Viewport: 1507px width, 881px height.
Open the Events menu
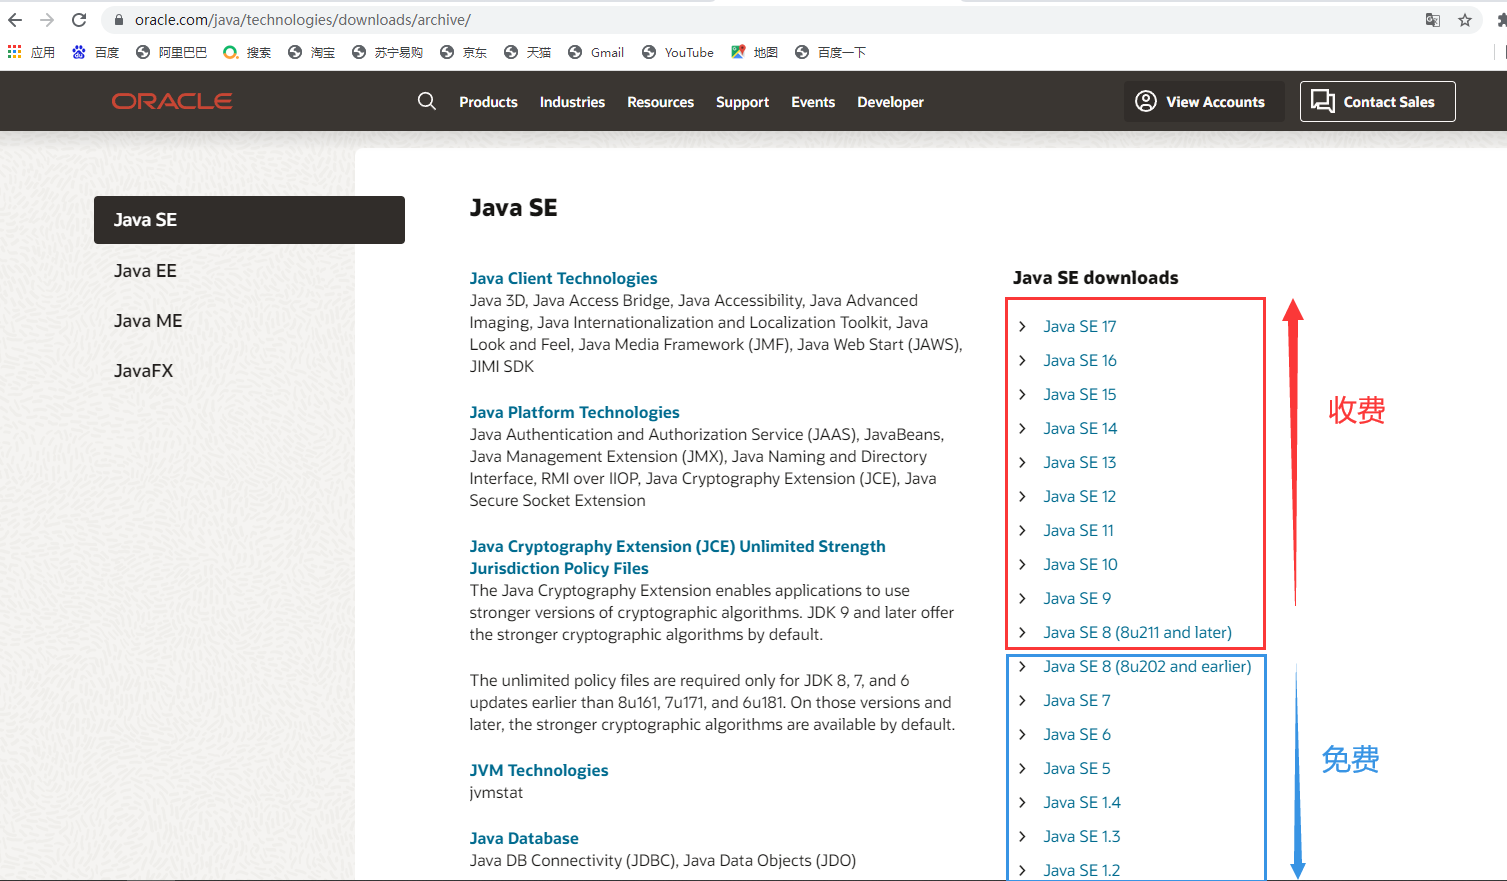[x=813, y=102]
